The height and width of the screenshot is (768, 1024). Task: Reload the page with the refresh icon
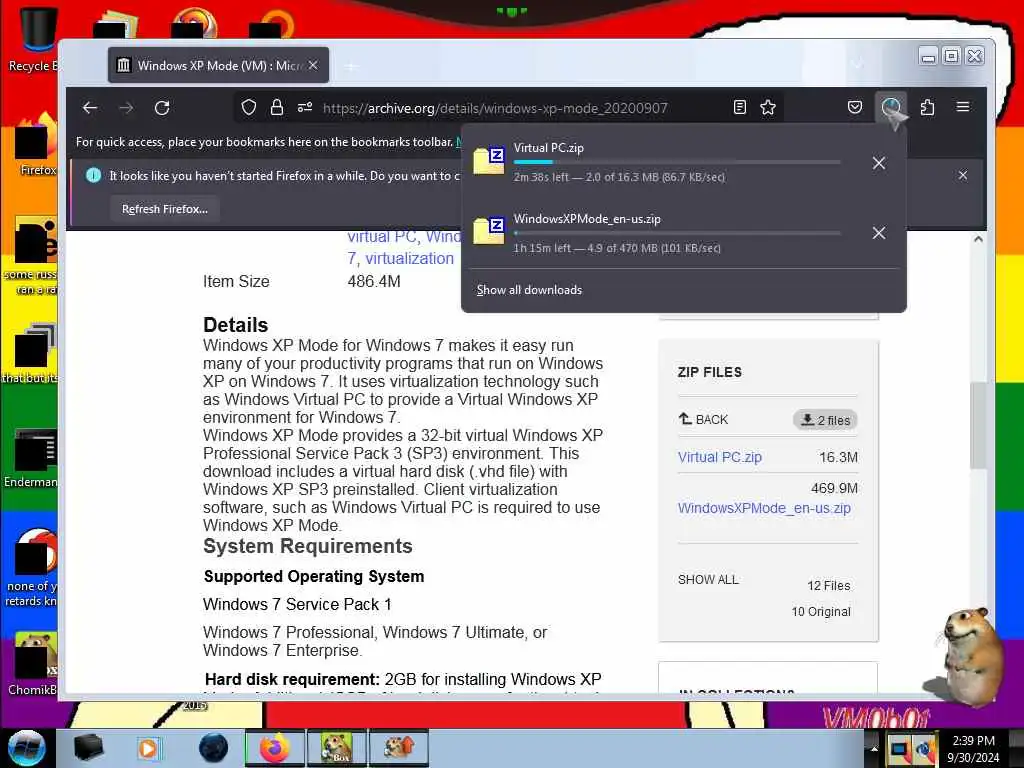162,108
